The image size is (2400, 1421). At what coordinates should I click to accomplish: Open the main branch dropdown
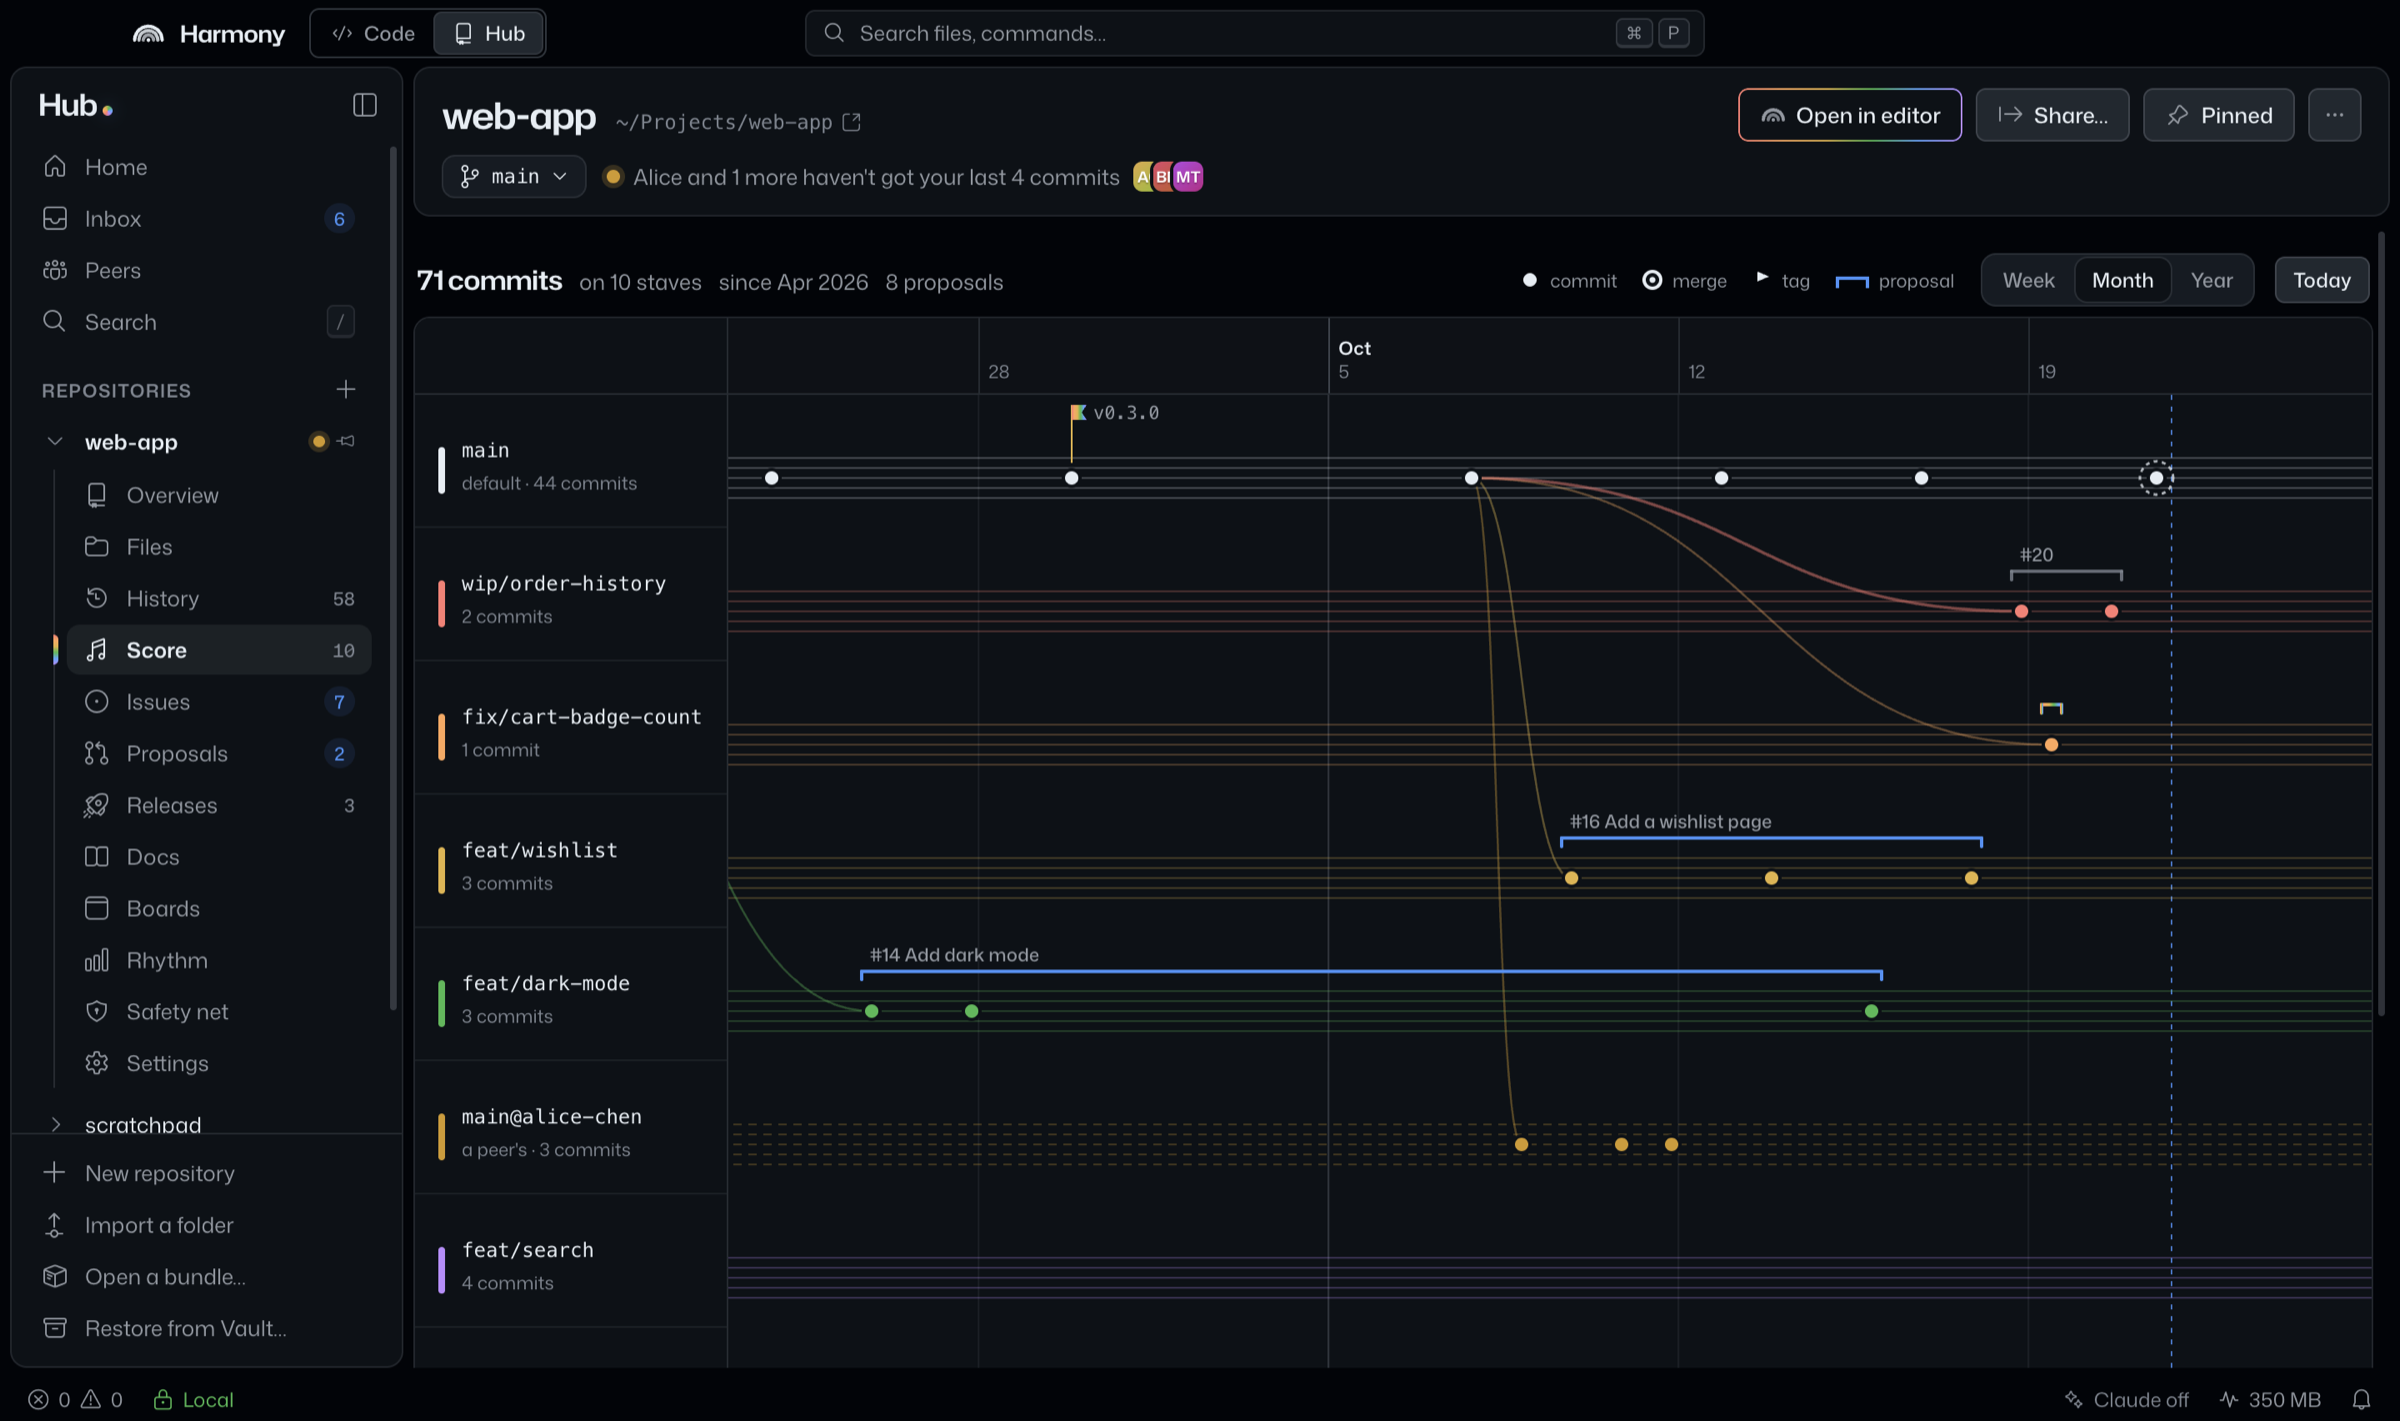[514, 177]
